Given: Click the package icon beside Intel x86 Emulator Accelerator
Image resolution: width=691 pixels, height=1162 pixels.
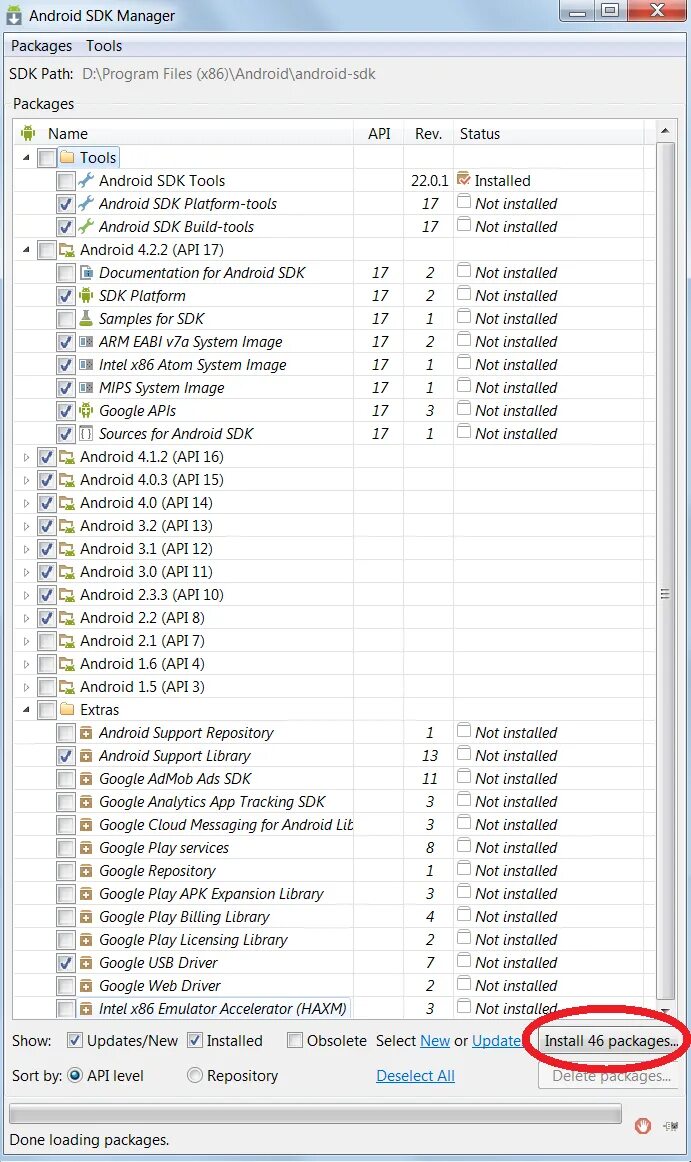Looking at the screenshot, I should tap(86, 1009).
